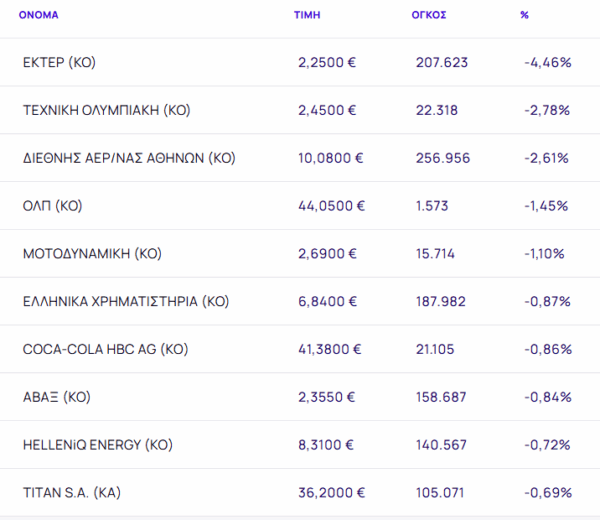Sort by the % column header
The height and width of the screenshot is (520, 600).
(524, 15)
